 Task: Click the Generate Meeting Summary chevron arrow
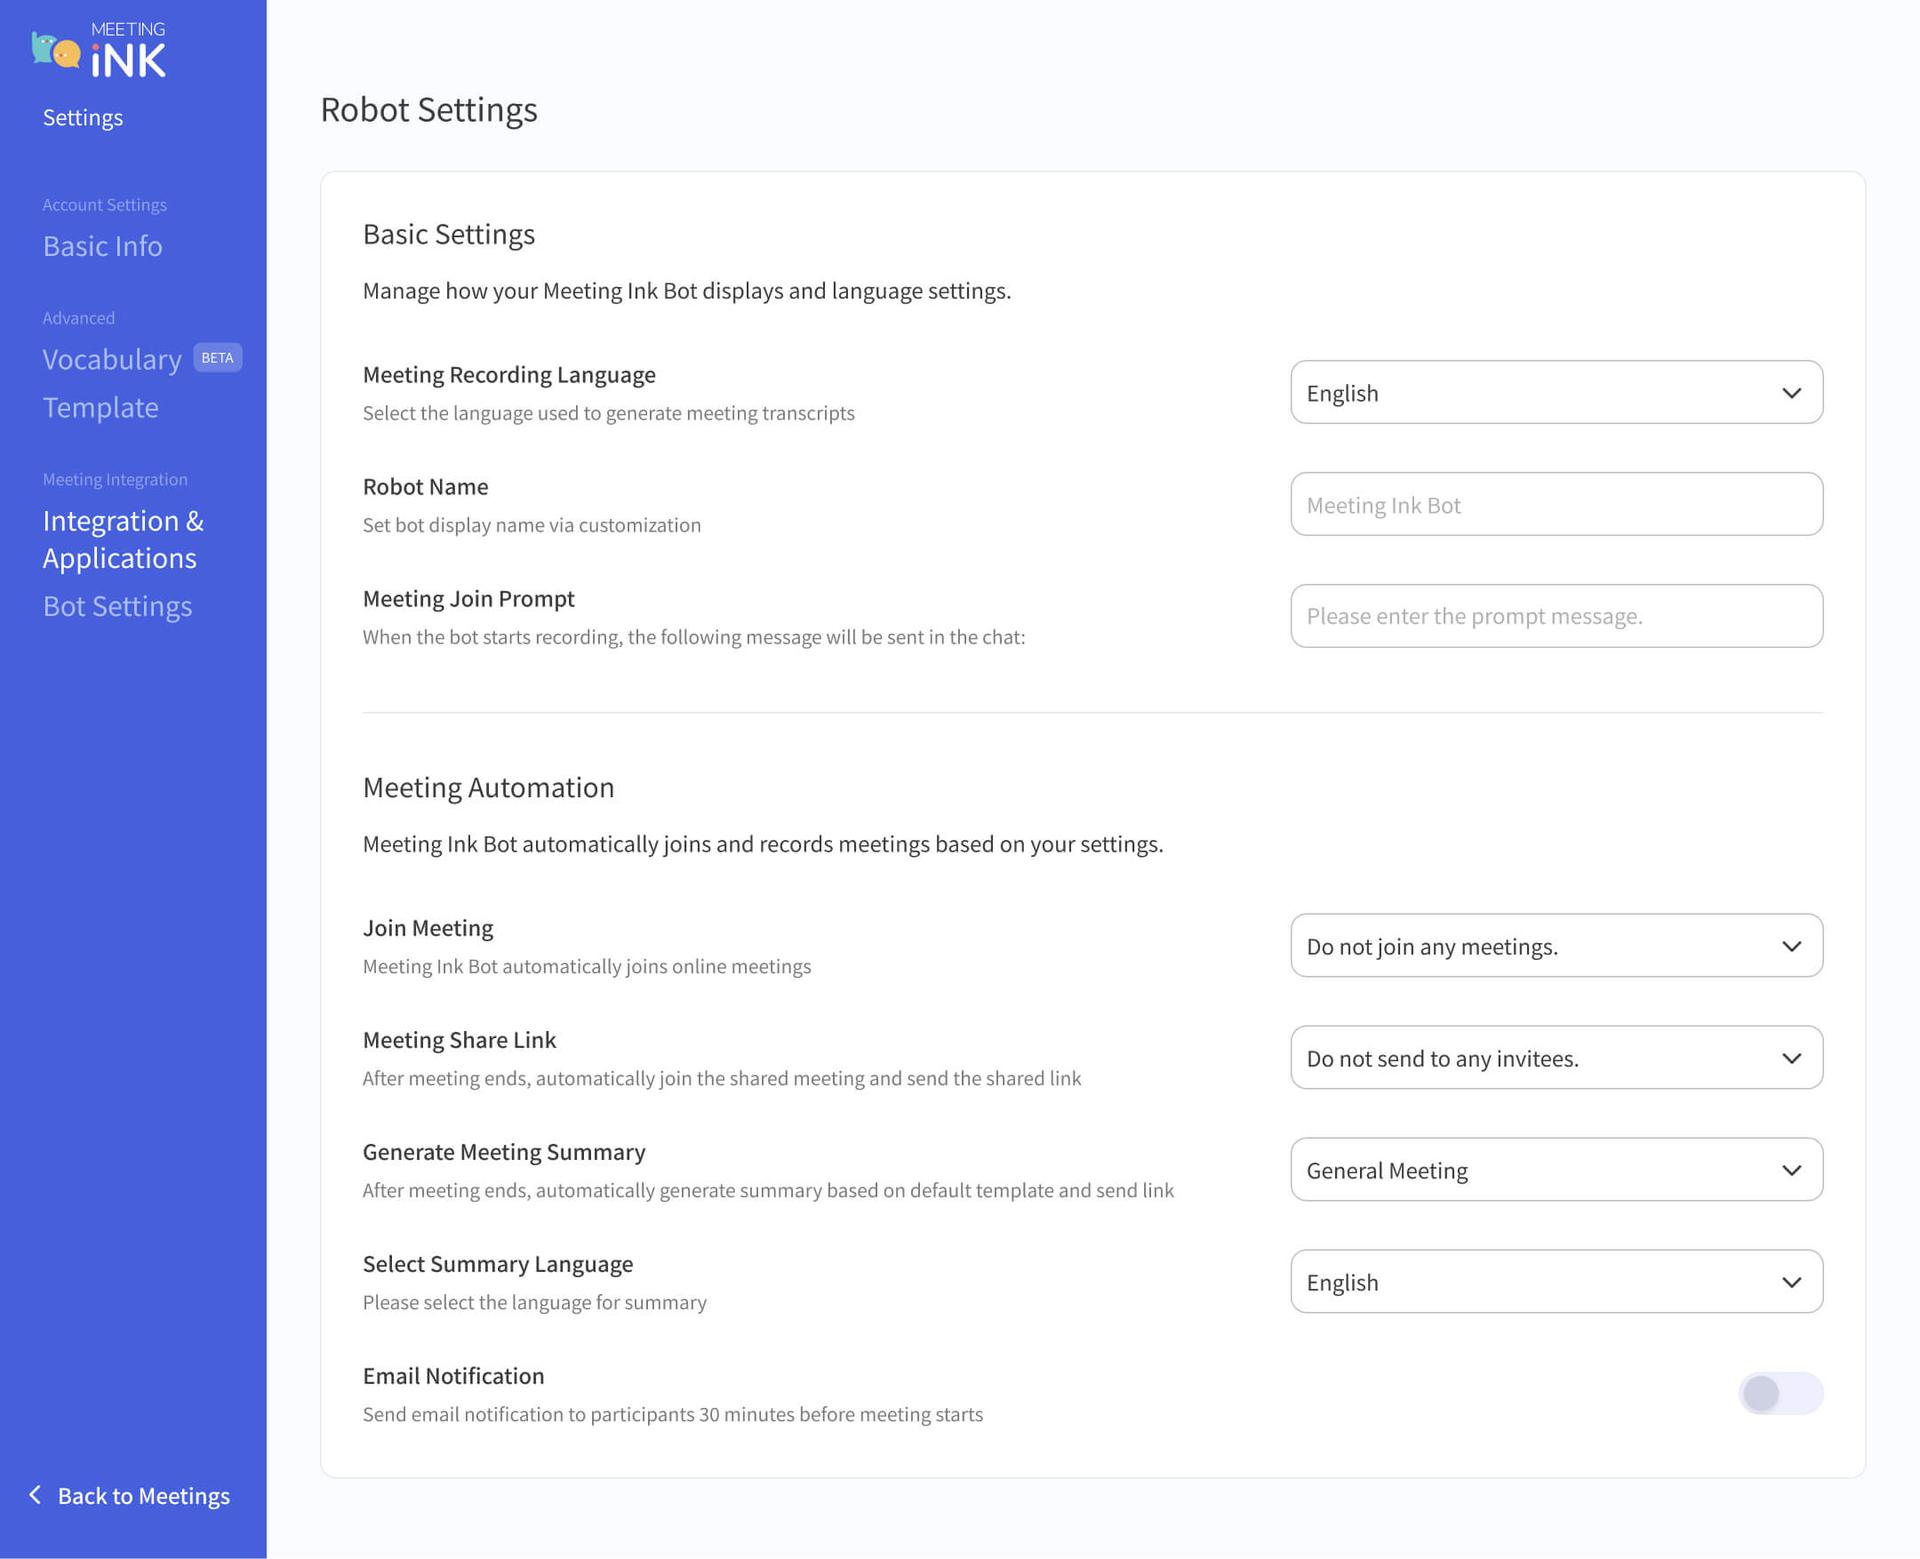(x=1791, y=1170)
